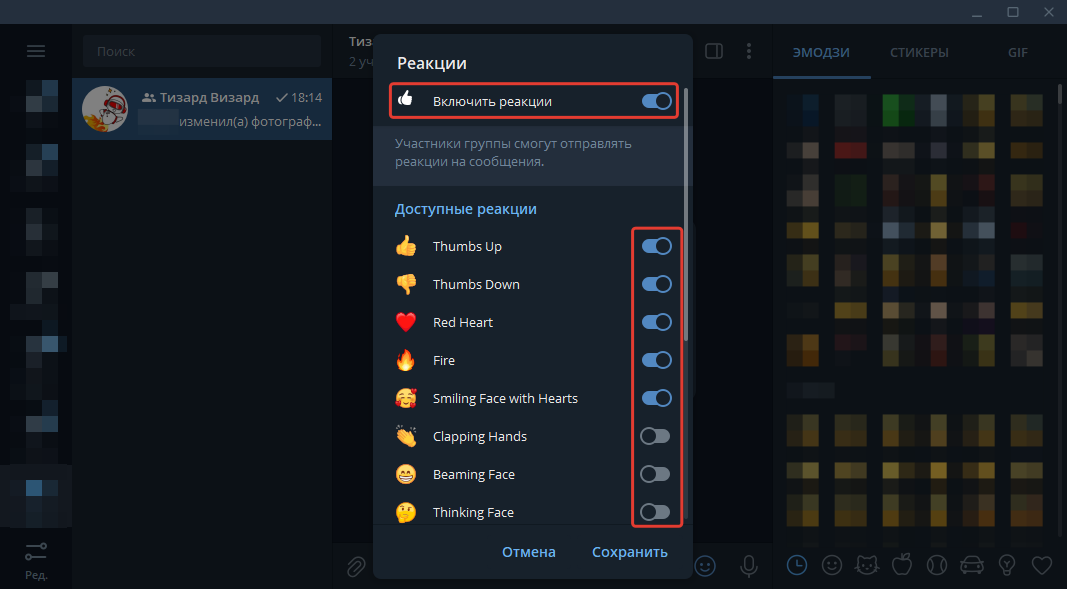Open the Ред. folder edit icon
The image size is (1067, 589).
pos(36,560)
